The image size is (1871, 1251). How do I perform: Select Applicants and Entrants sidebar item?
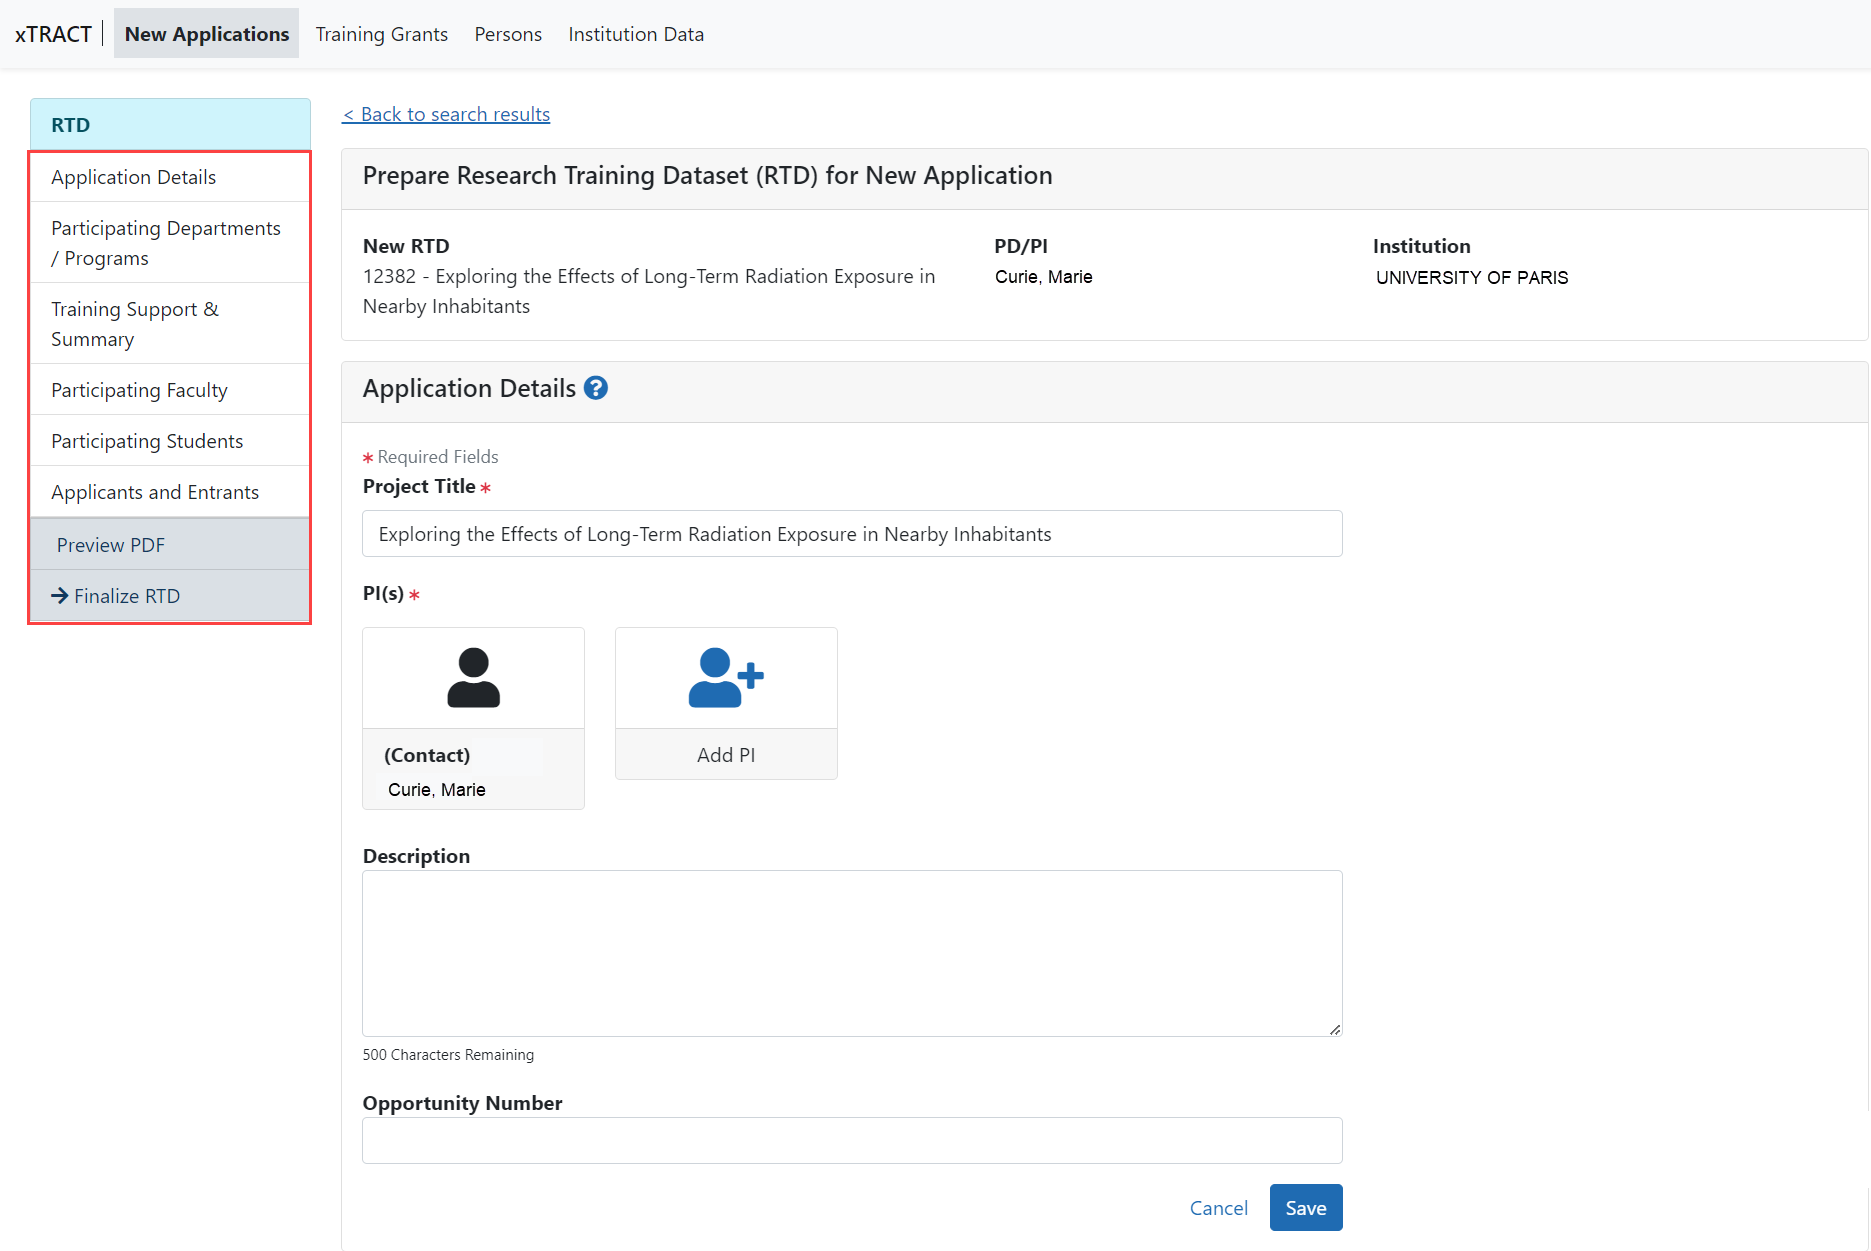tap(155, 492)
